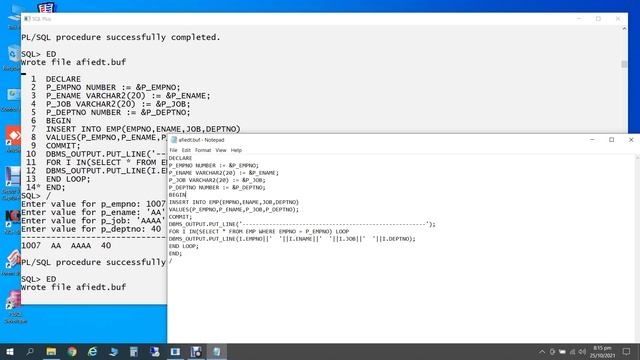
Task: Select the red AnyDesk desktop shortcut
Action: pyautogui.click(x=13, y=136)
